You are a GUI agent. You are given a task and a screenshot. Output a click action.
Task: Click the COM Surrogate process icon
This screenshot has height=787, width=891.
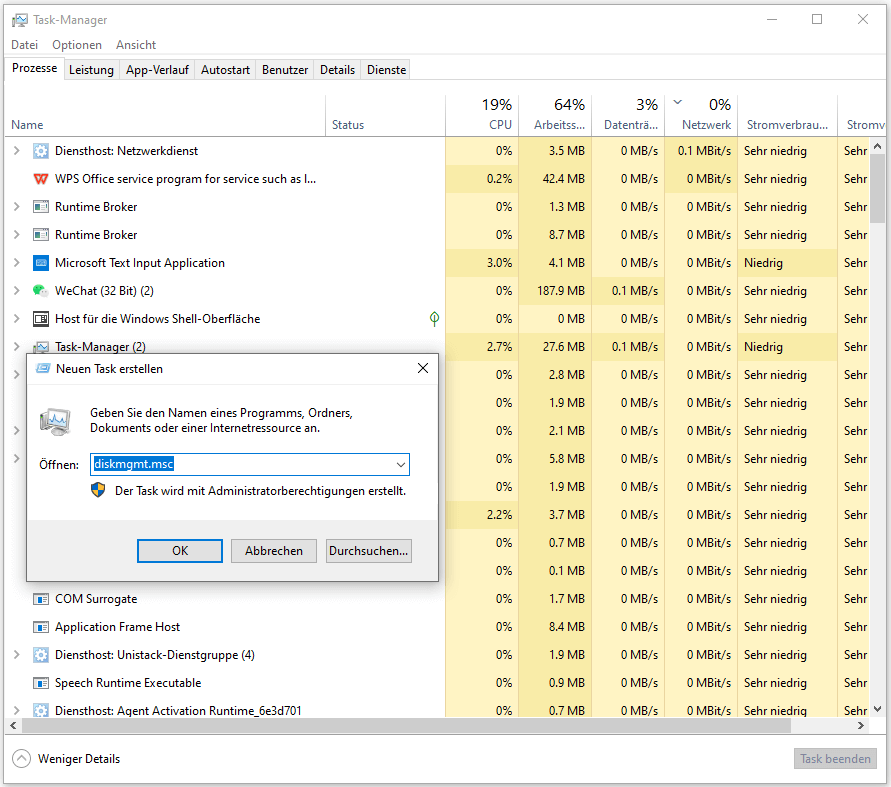click(x=41, y=598)
